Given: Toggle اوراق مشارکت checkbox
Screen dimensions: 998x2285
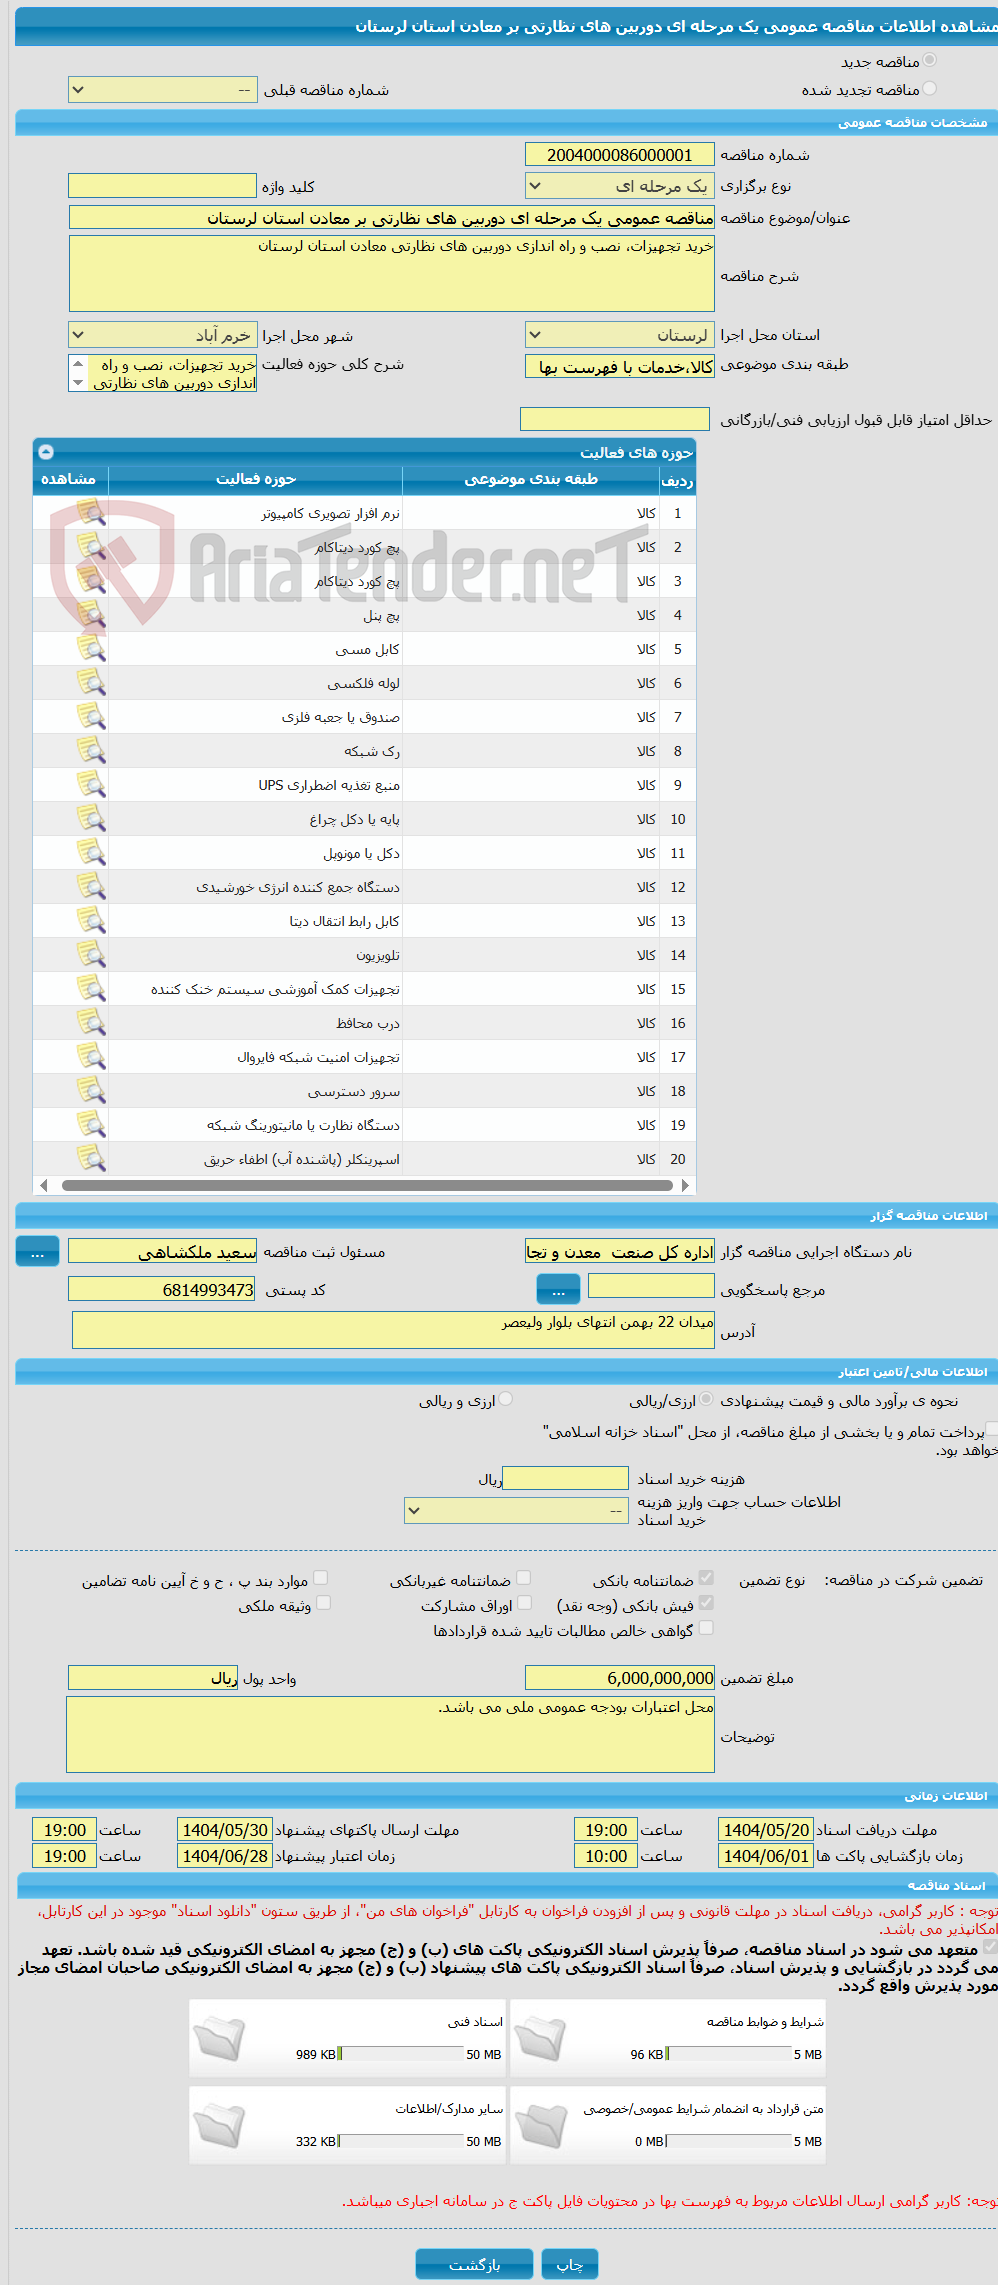Looking at the screenshot, I should pos(524,1603).
